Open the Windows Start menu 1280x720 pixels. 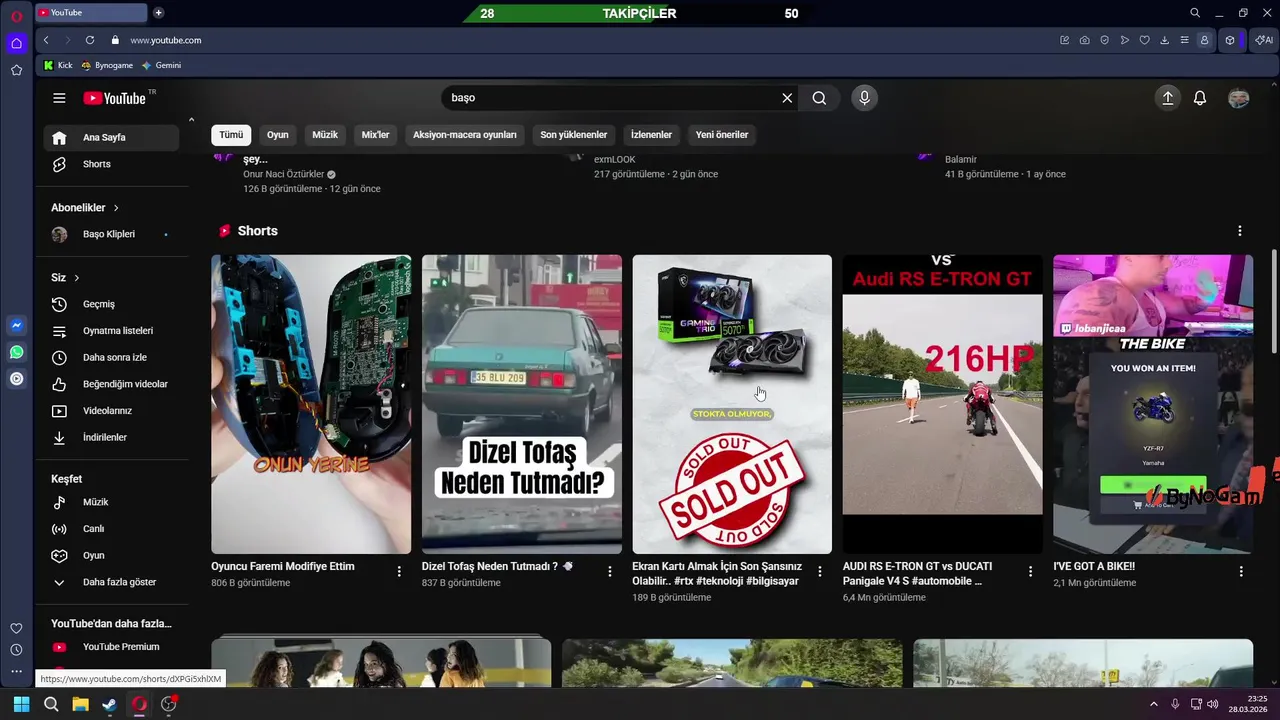(21, 704)
